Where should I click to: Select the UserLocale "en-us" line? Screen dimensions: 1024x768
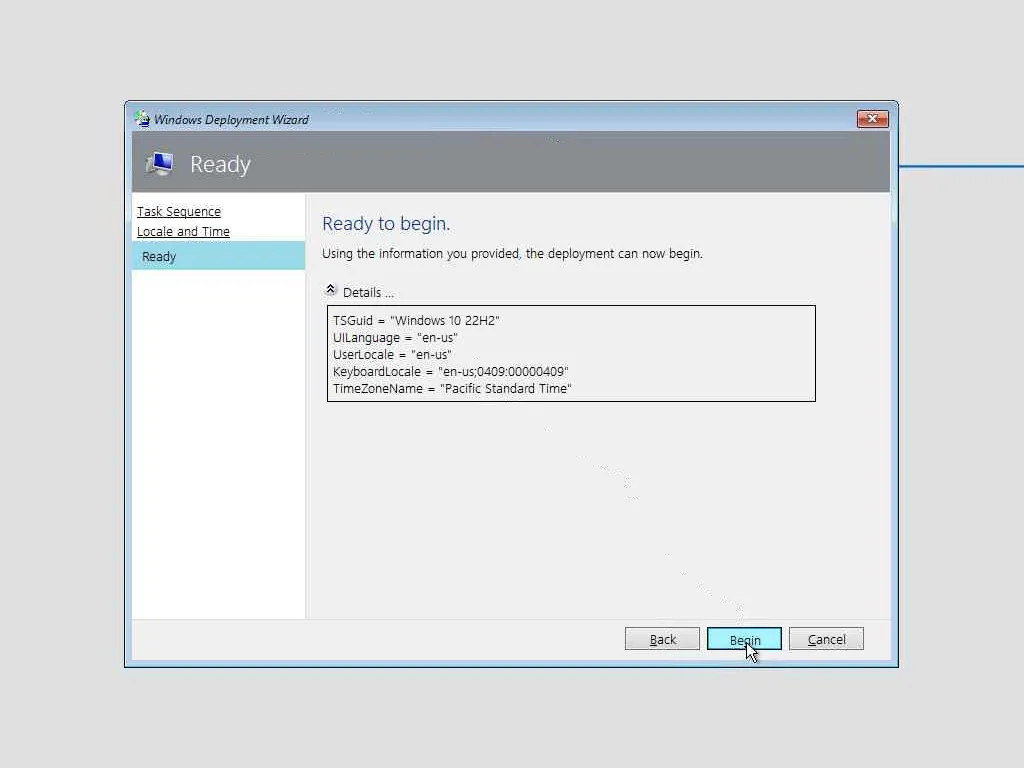(x=392, y=355)
